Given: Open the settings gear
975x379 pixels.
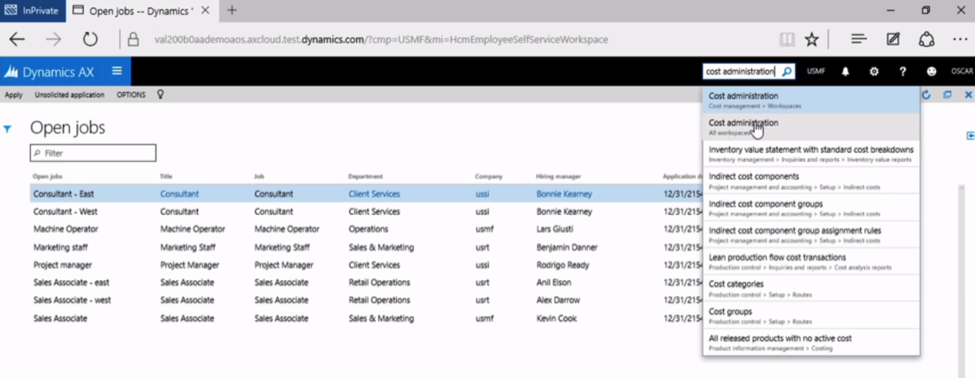Looking at the screenshot, I should coord(874,71).
